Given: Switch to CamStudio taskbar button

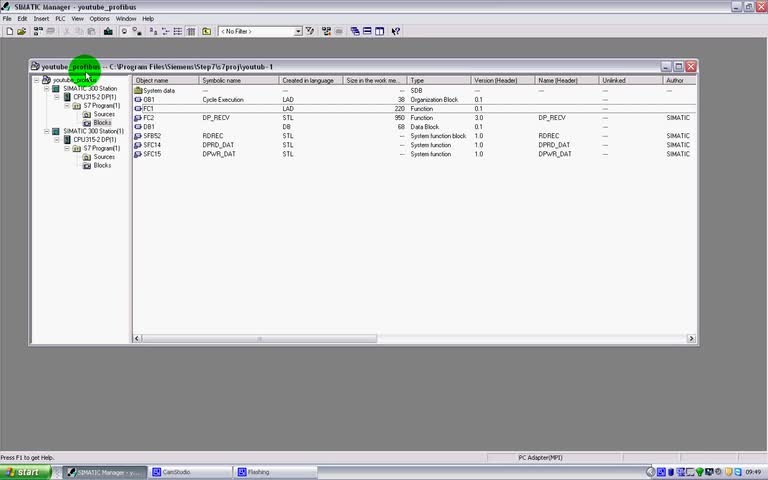Looking at the screenshot, I should [x=190, y=472].
